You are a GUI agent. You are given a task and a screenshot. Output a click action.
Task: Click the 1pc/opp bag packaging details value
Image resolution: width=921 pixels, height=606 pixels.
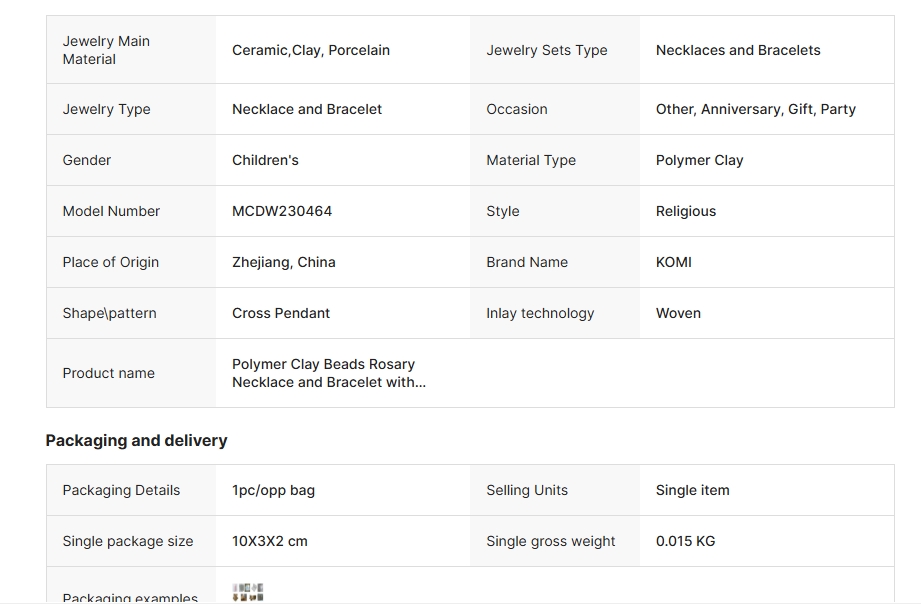click(273, 490)
